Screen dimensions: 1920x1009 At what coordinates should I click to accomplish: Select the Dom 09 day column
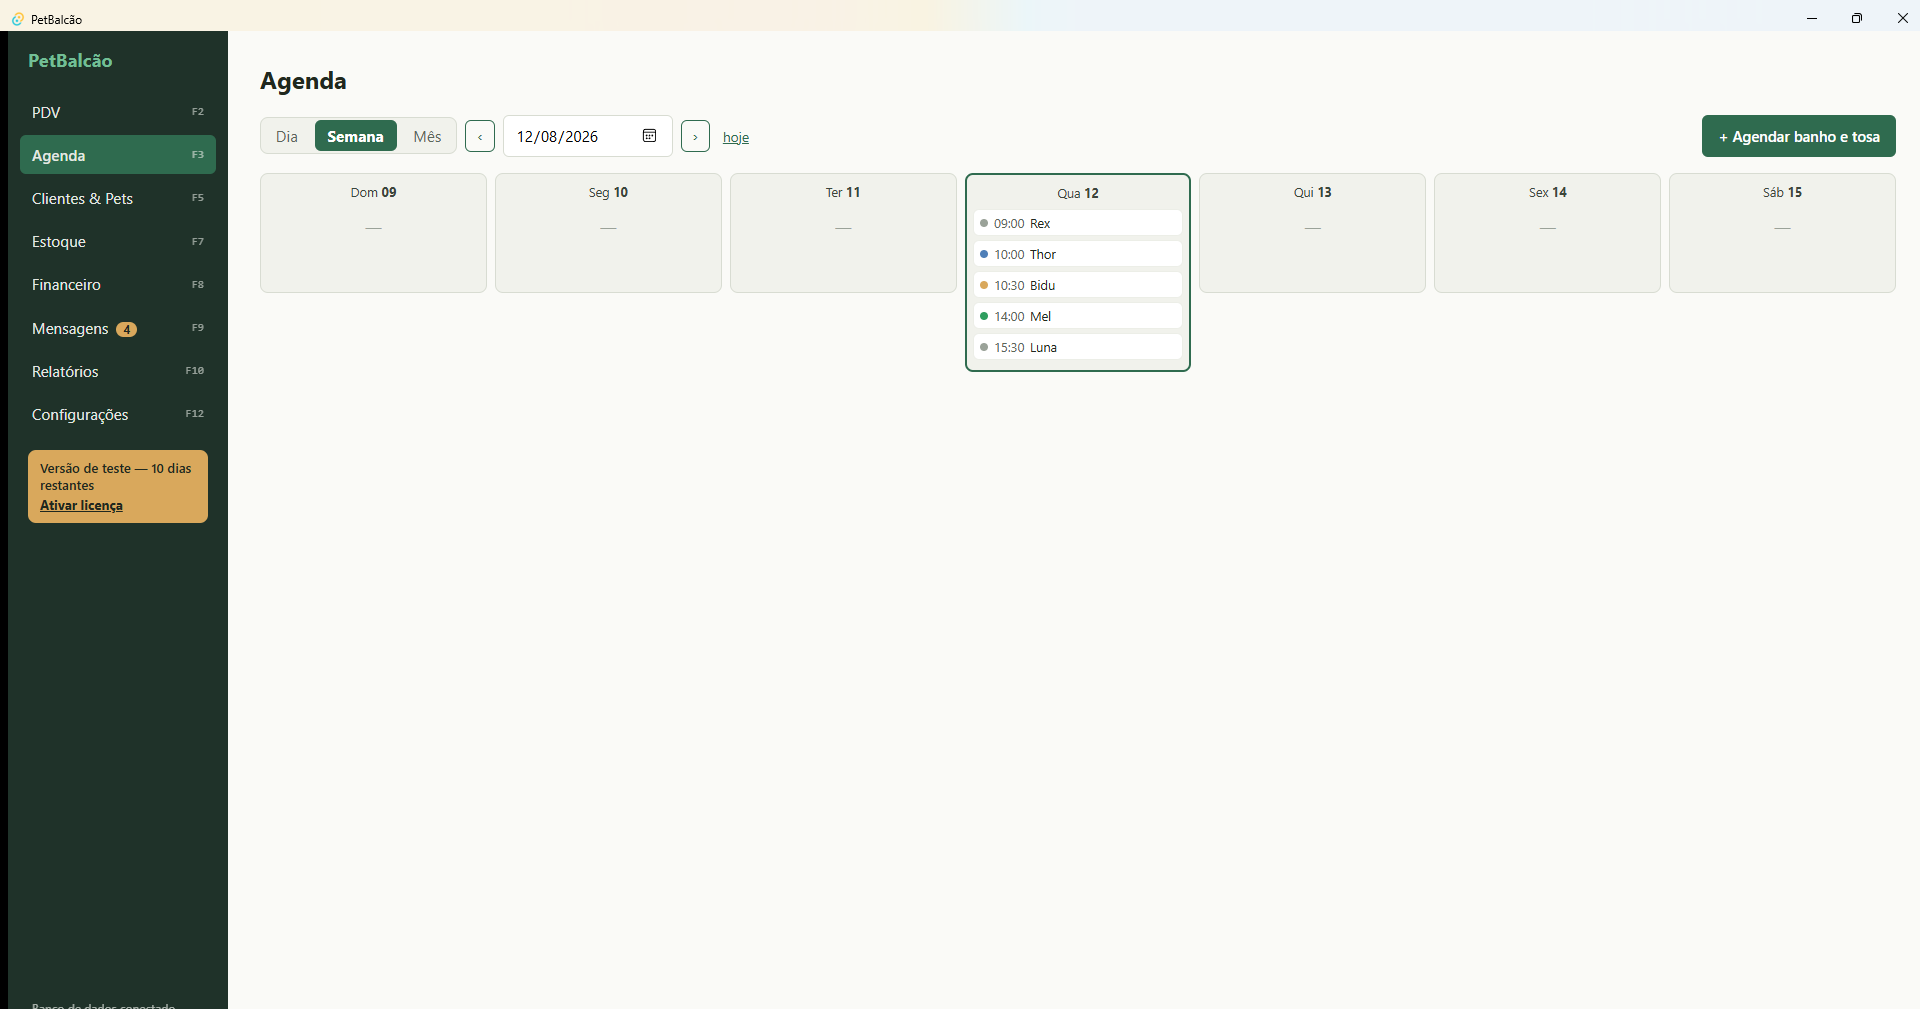click(373, 233)
